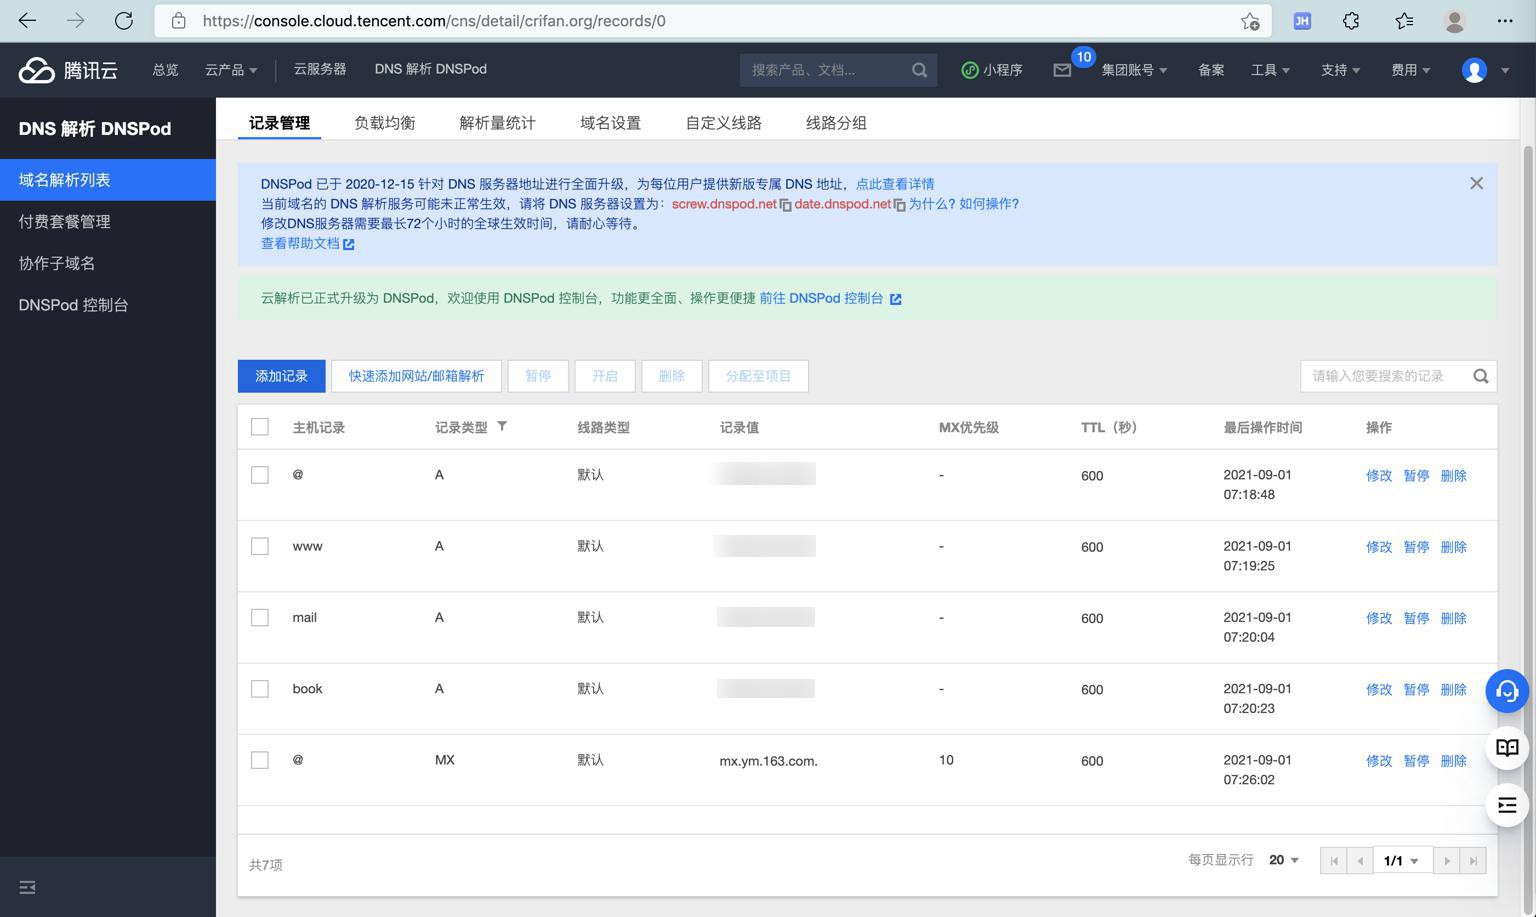Open browser more options menu

[1505, 21]
